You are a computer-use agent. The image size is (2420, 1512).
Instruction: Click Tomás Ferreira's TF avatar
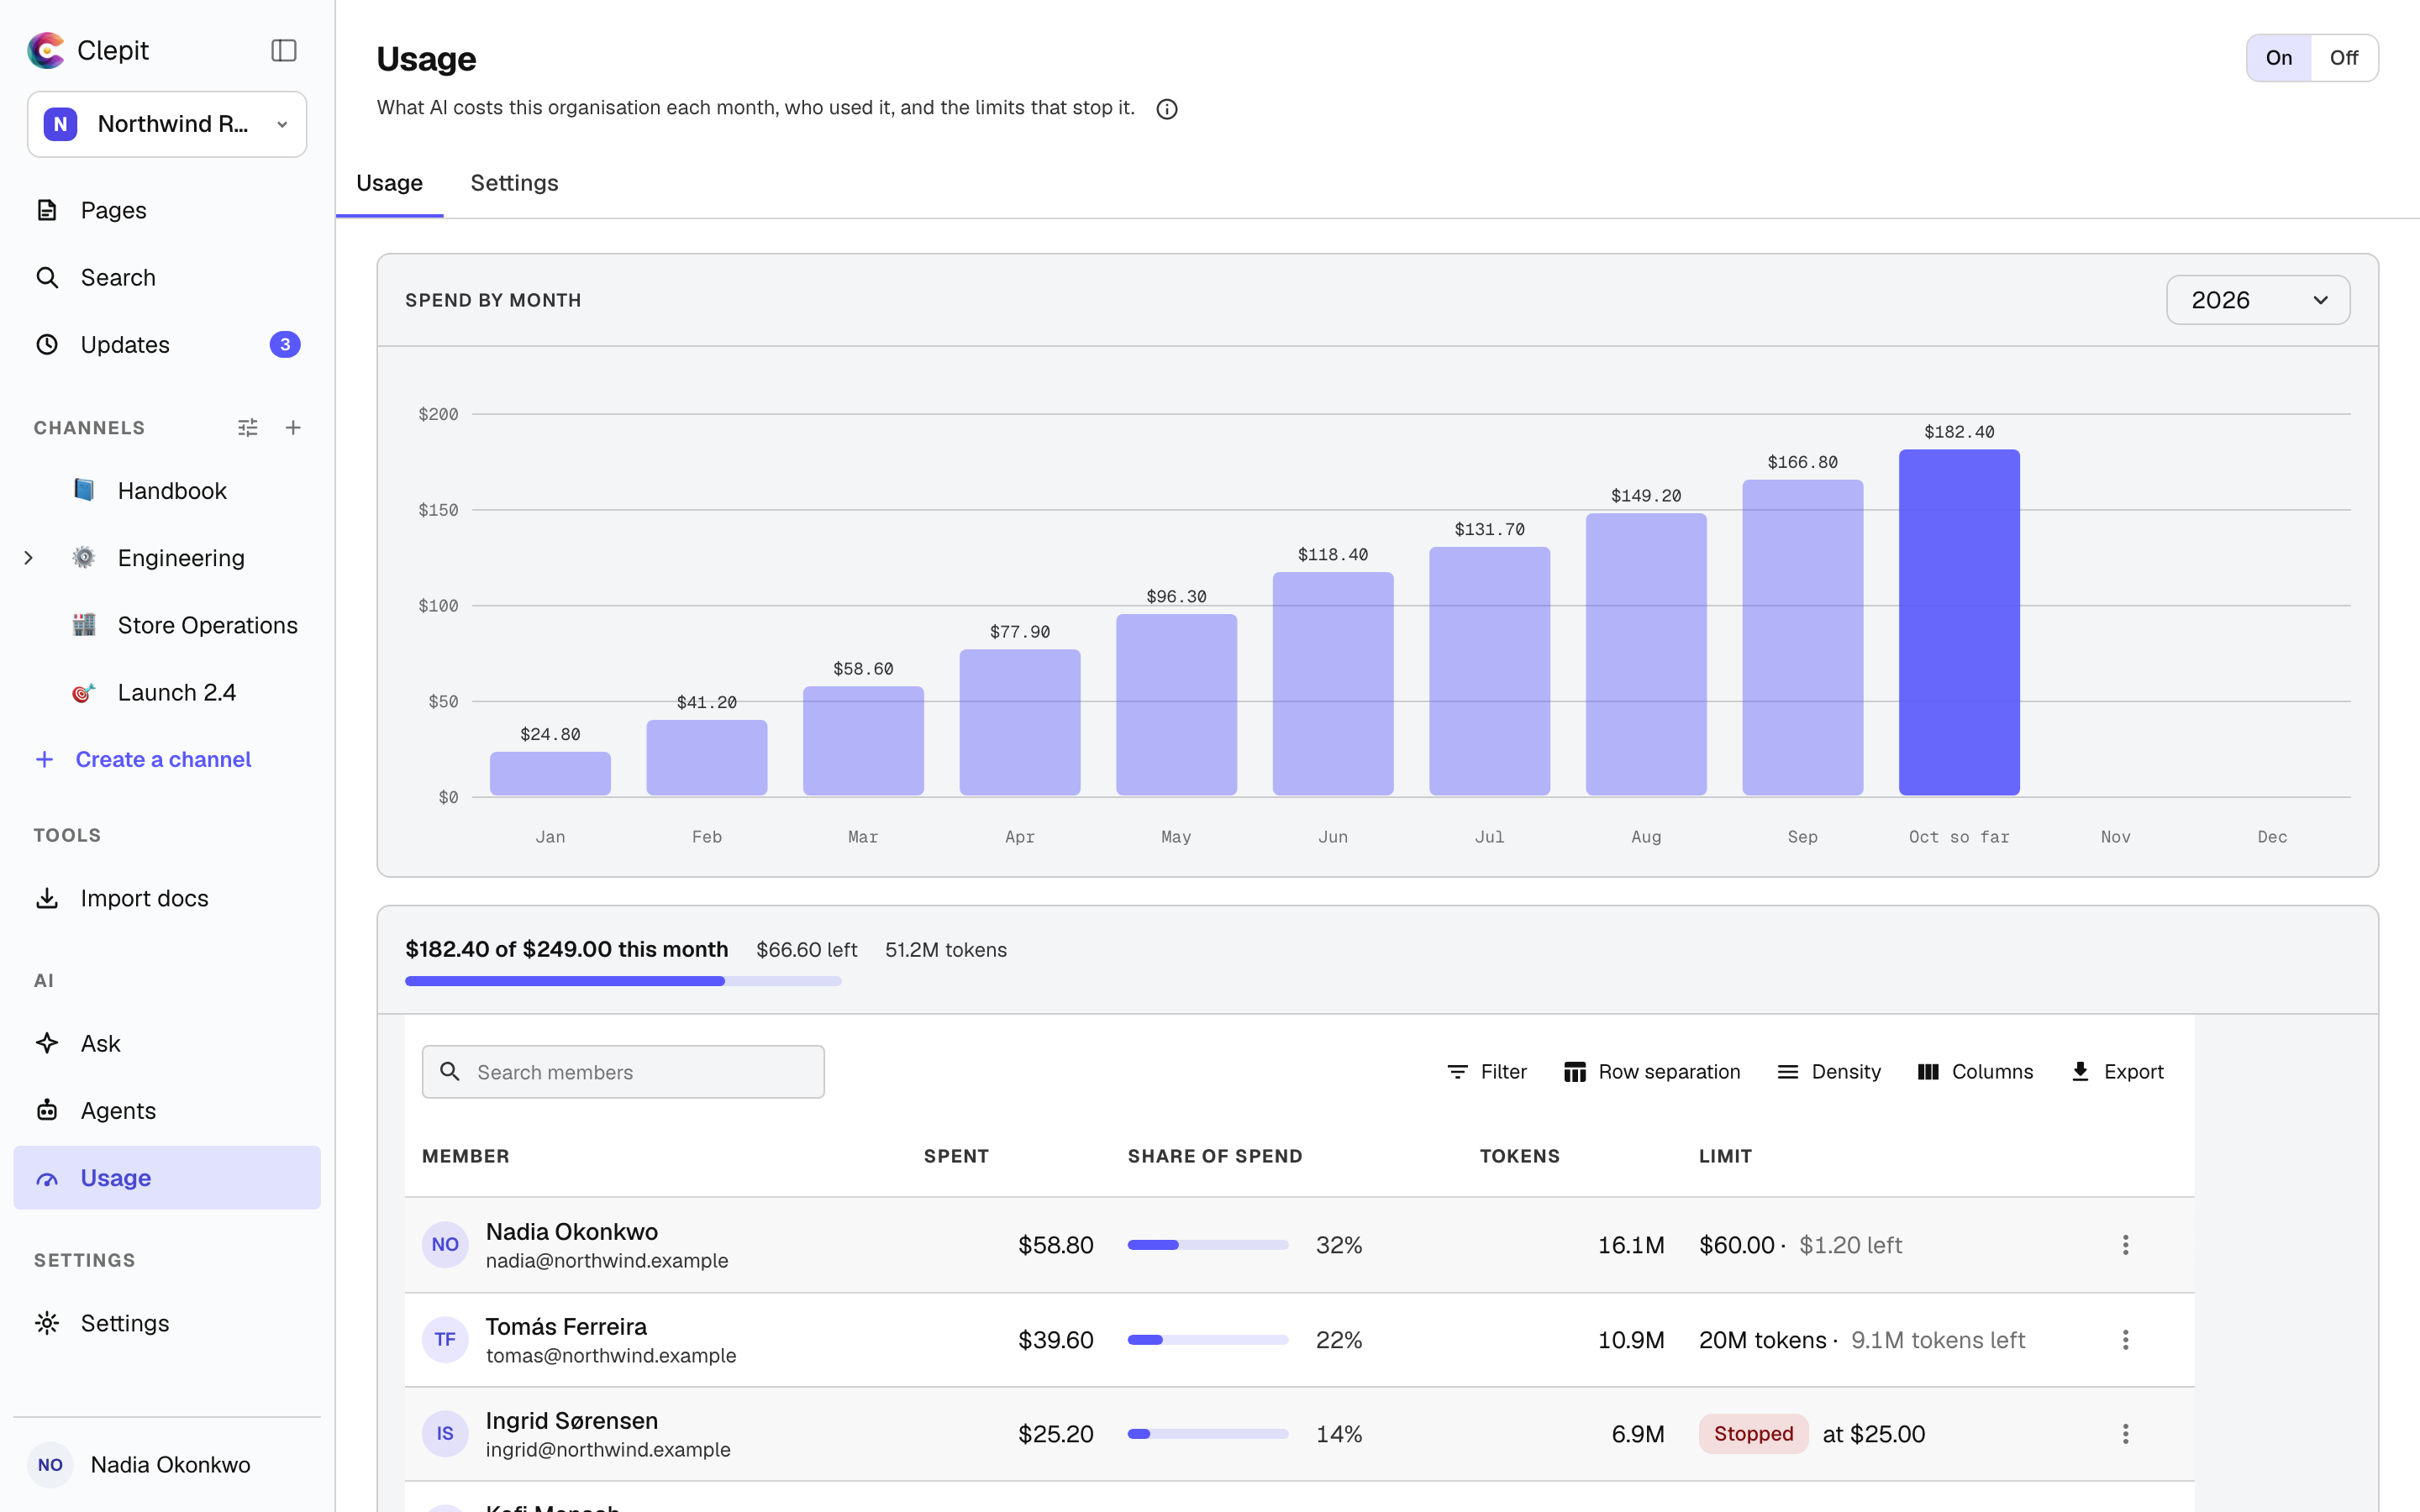445,1340
